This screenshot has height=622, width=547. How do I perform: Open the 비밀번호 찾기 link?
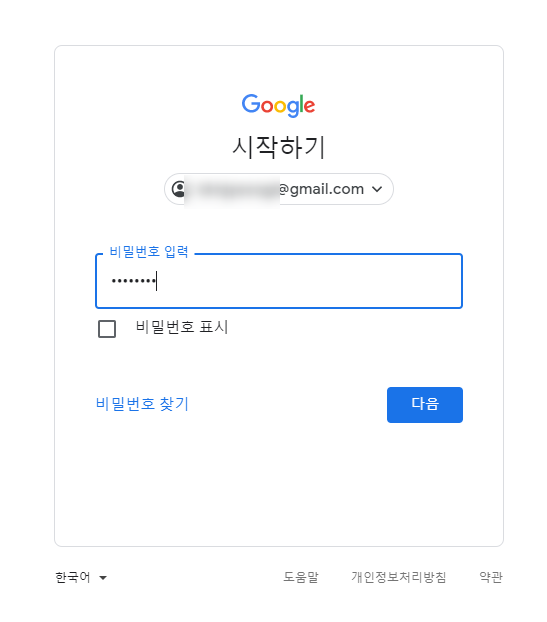[142, 404]
